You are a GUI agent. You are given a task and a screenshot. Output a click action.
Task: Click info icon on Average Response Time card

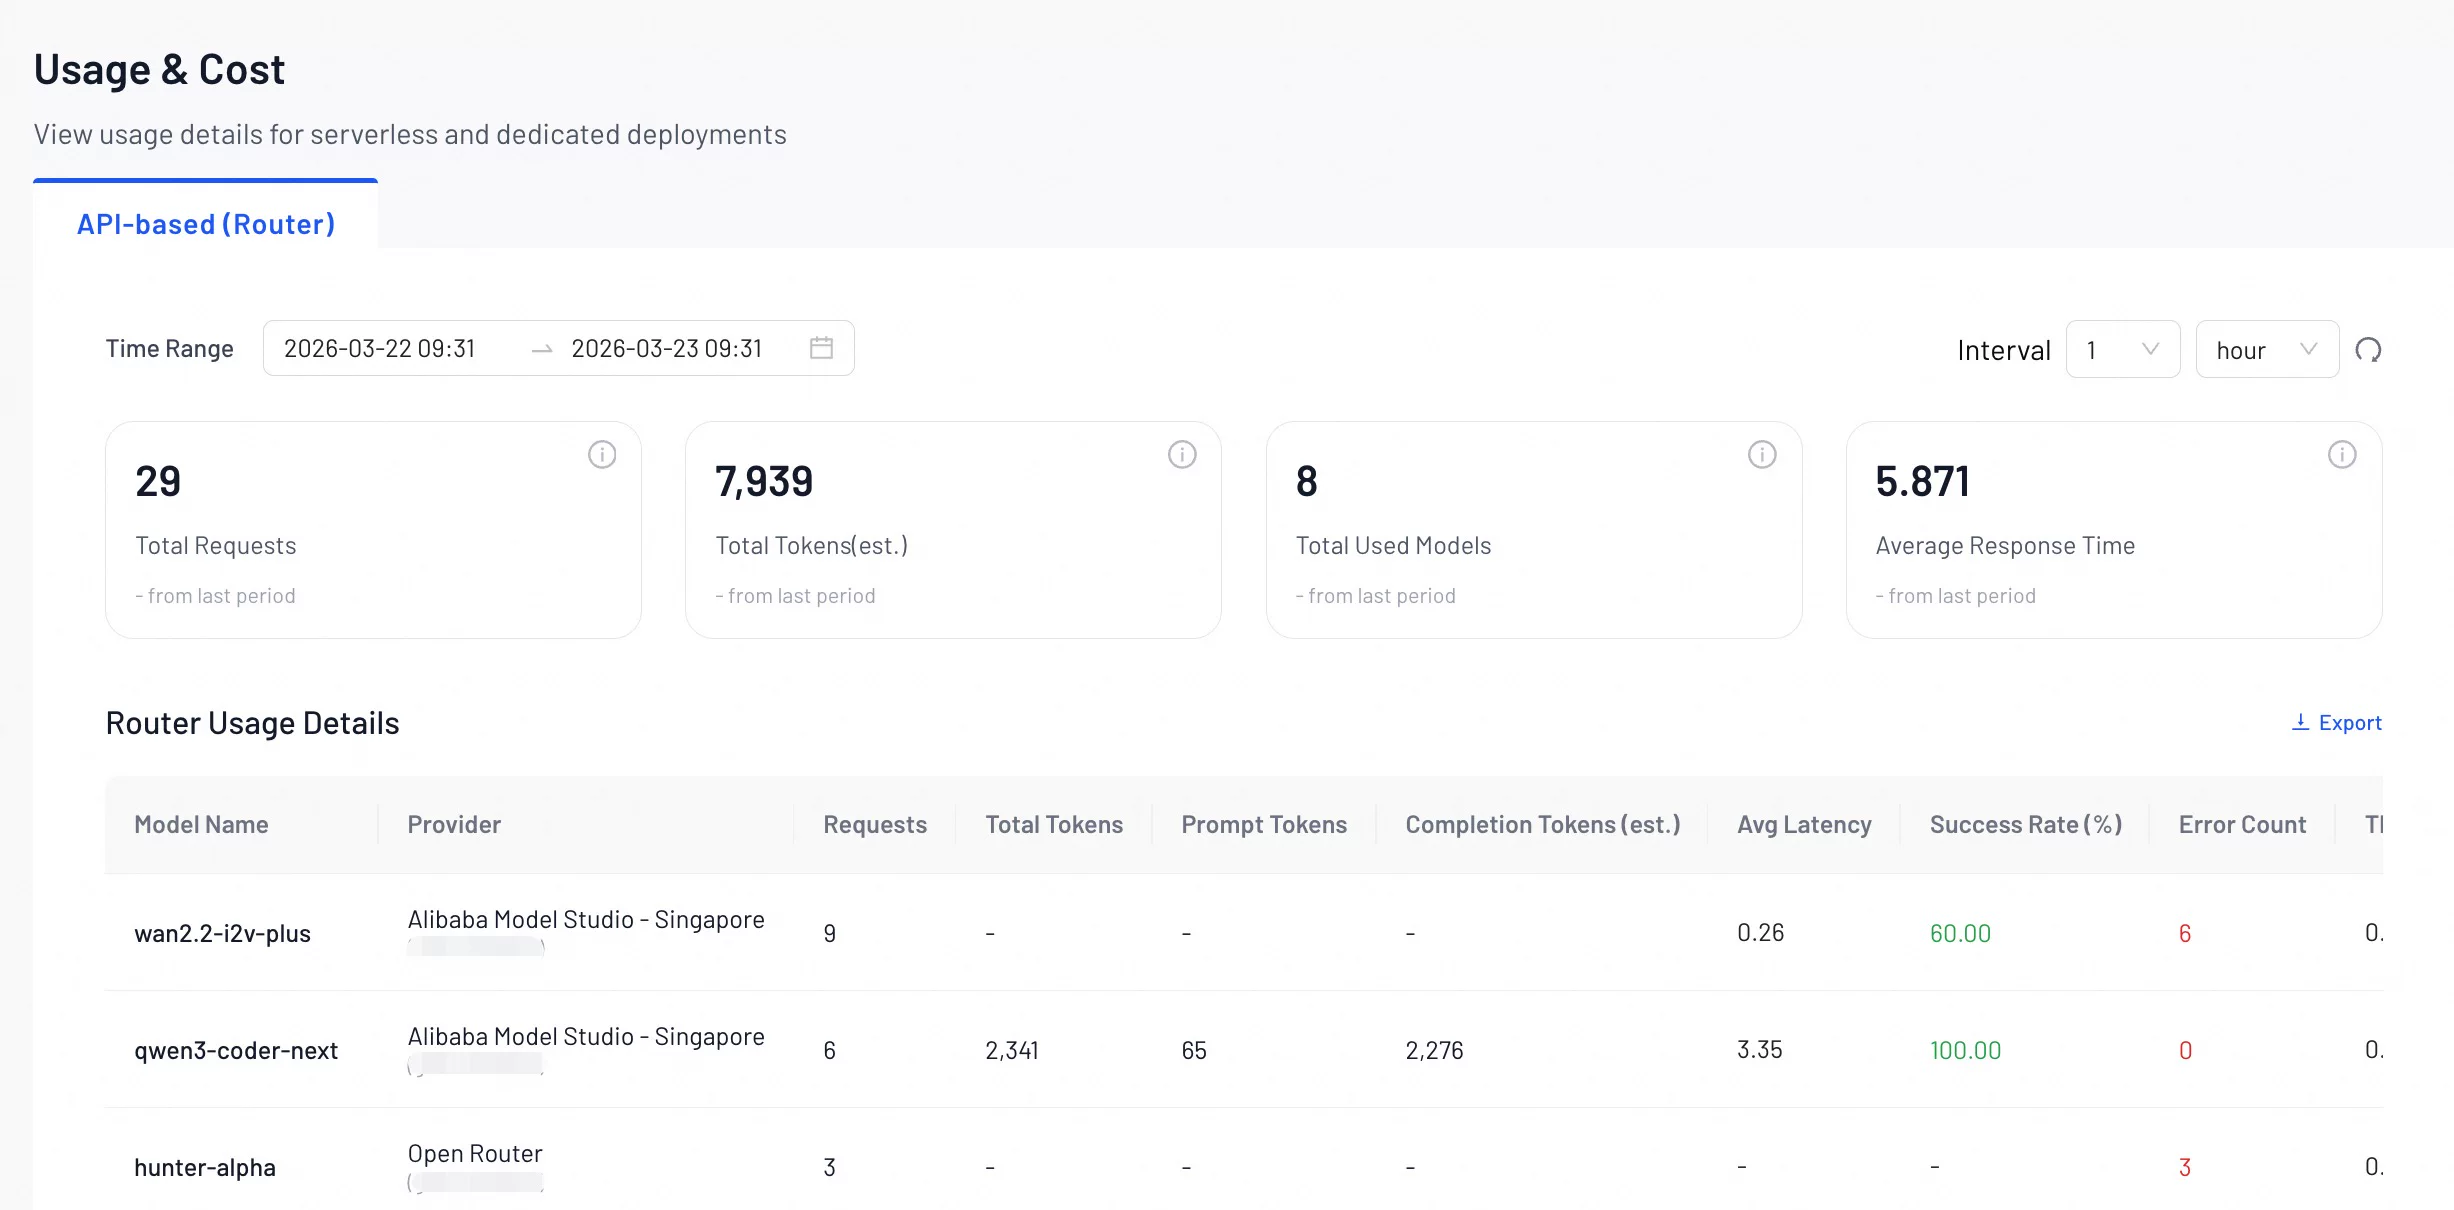[2342, 455]
